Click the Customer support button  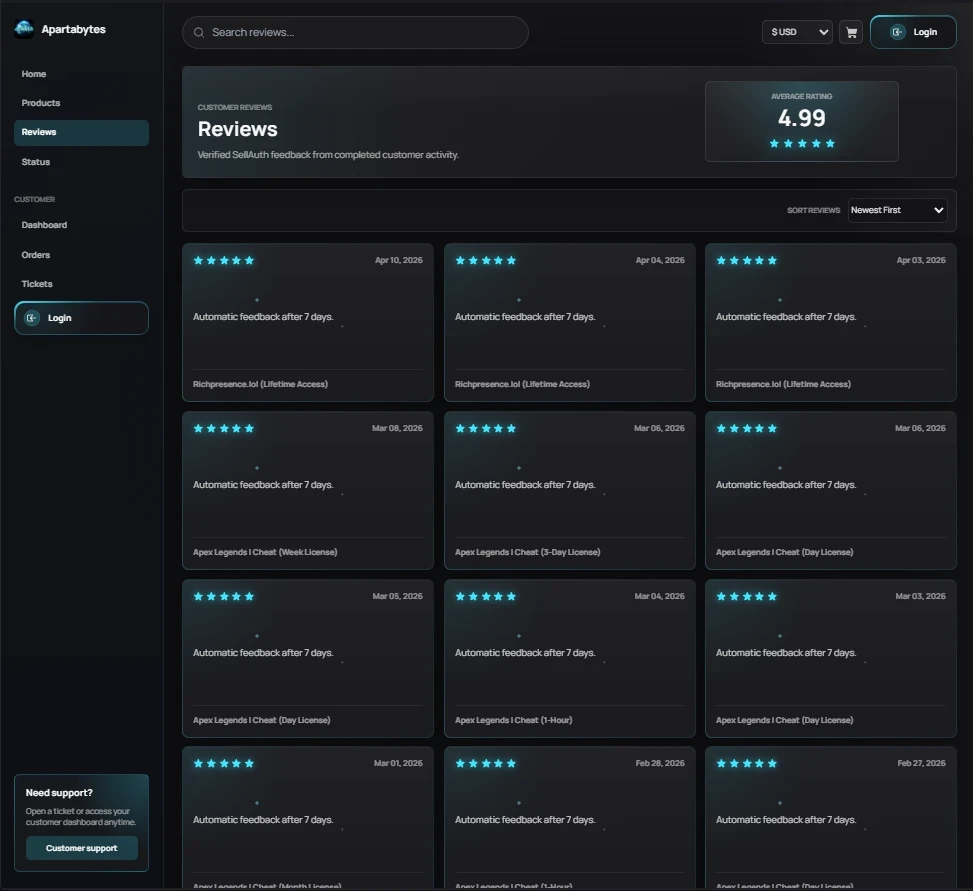82,848
